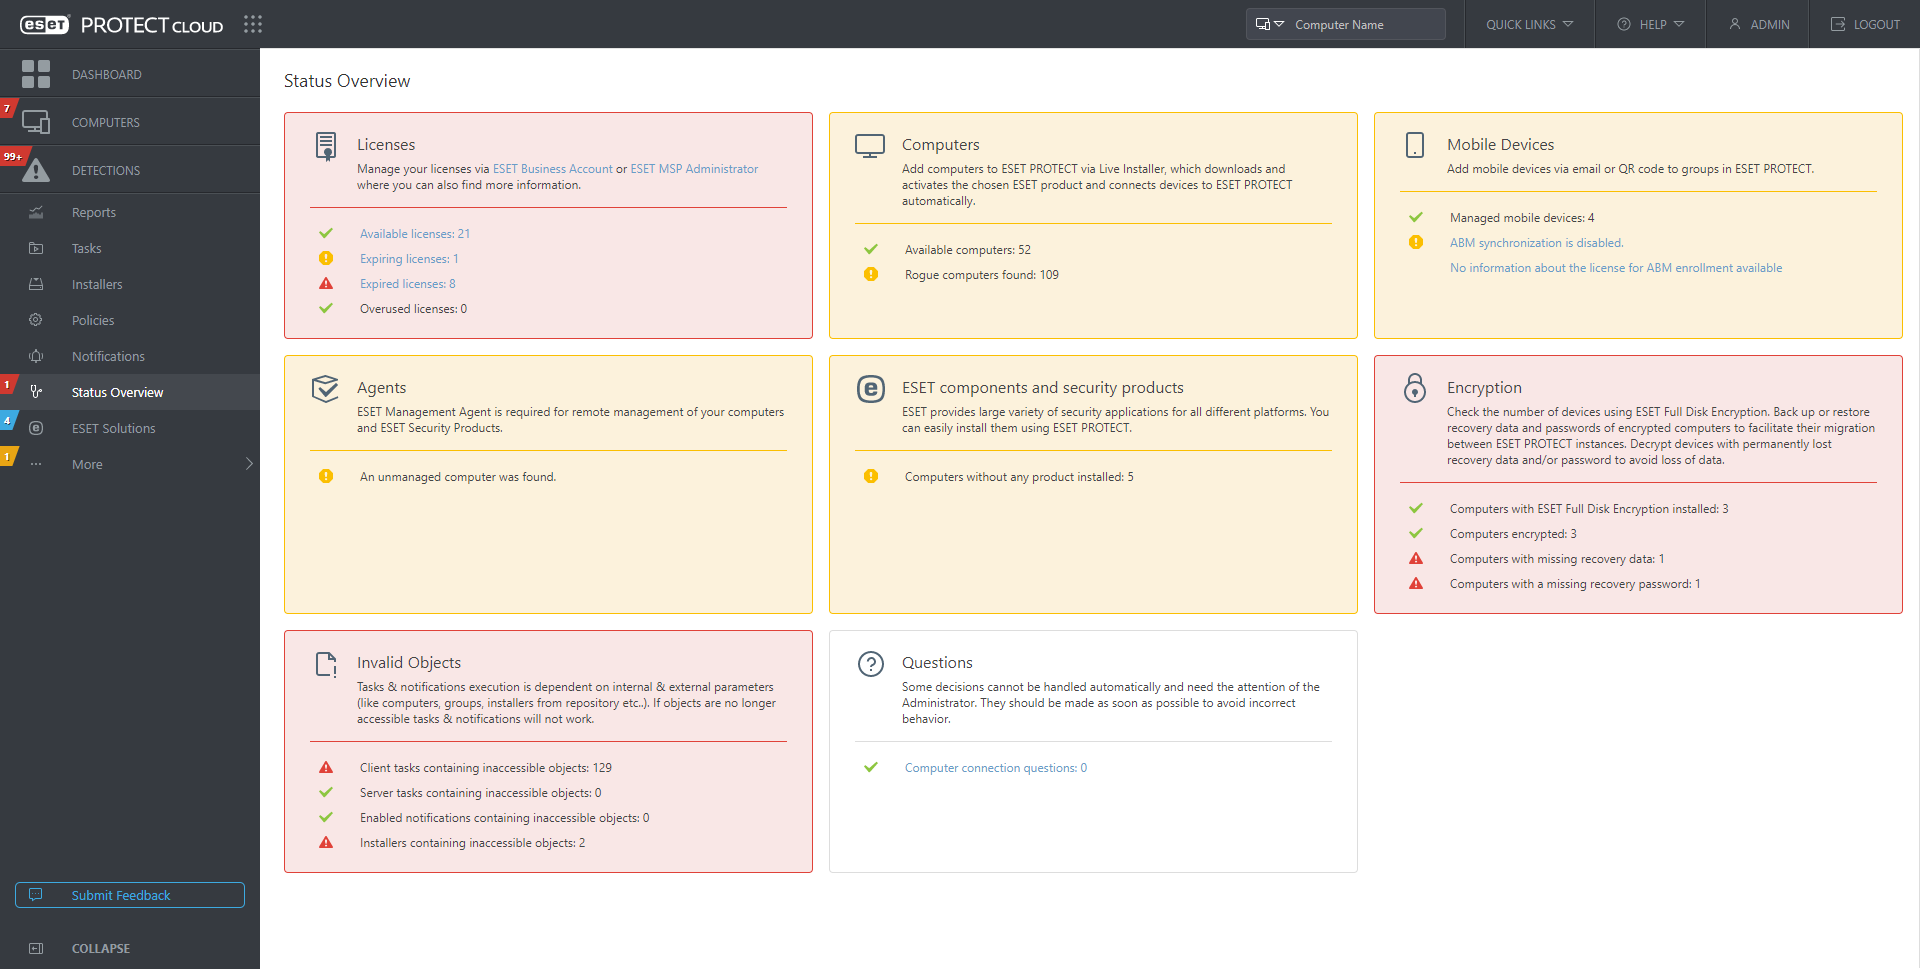Expand the Quick Links dropdown

(1527, 24)
